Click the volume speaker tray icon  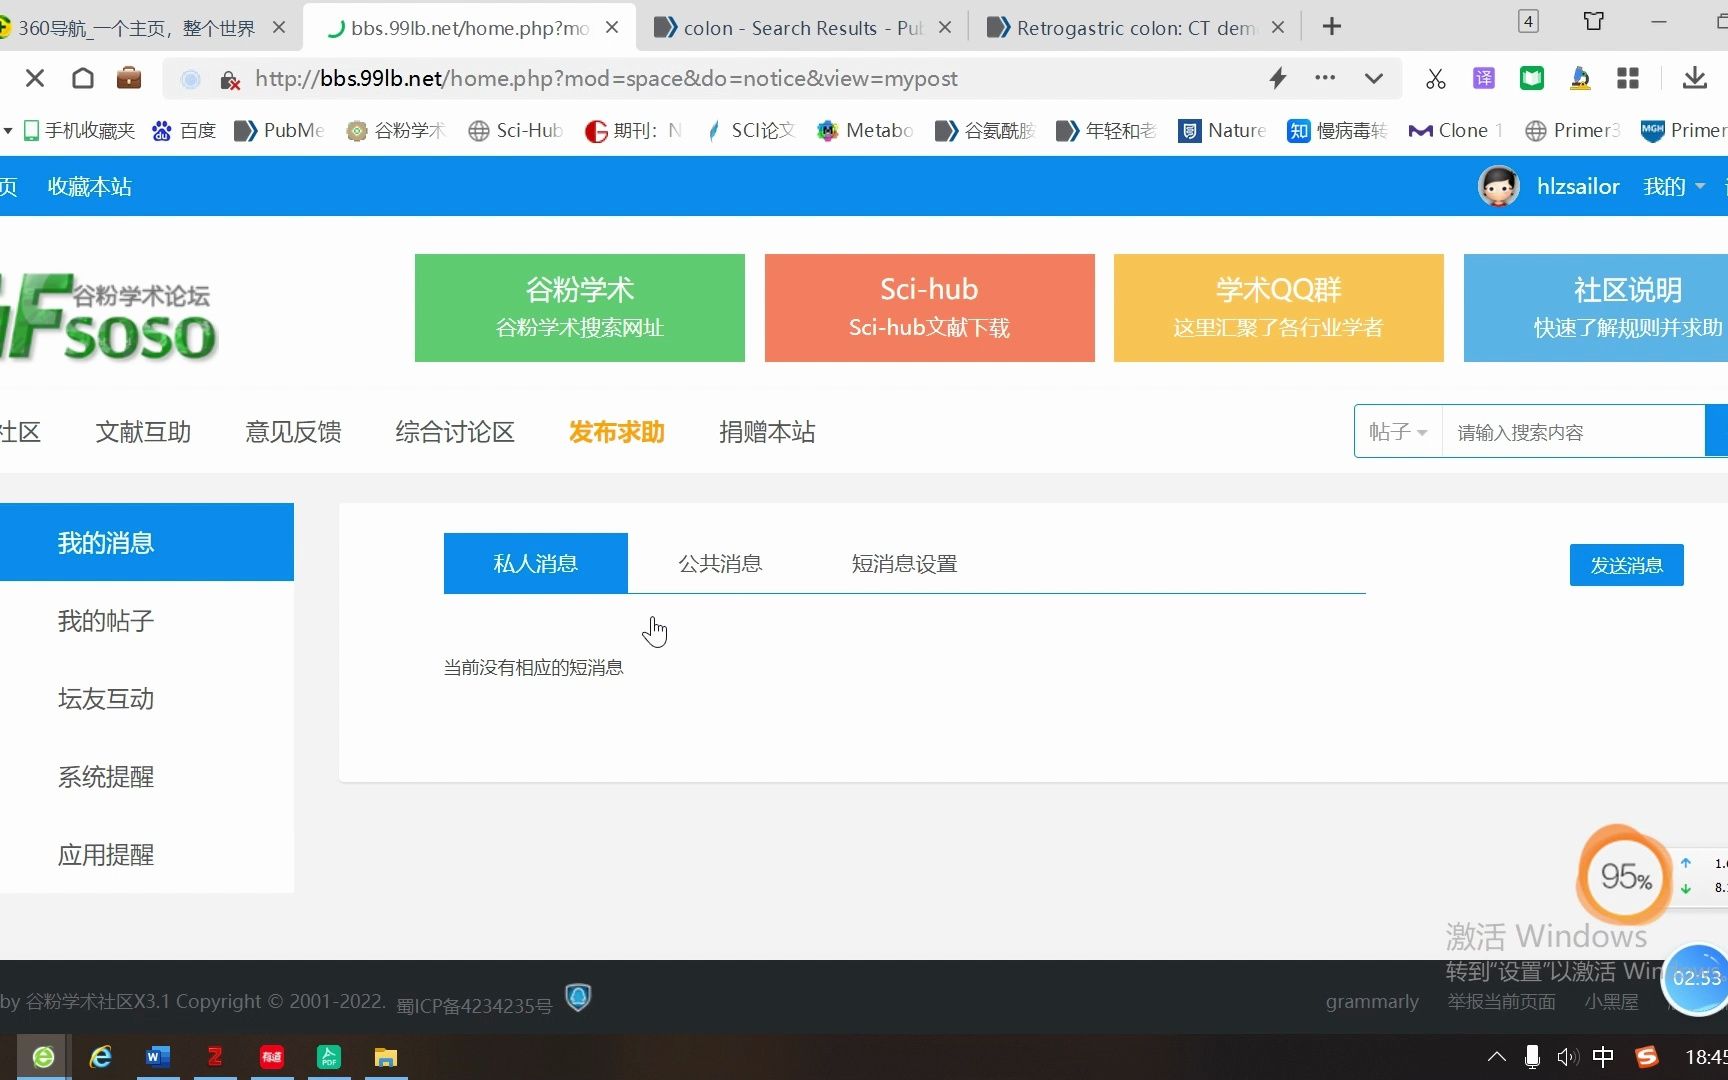point(1567,1057)
